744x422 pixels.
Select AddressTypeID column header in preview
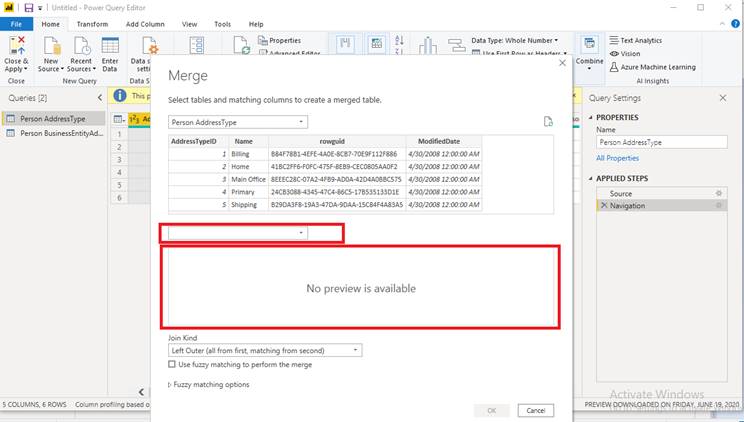[198, 141]
